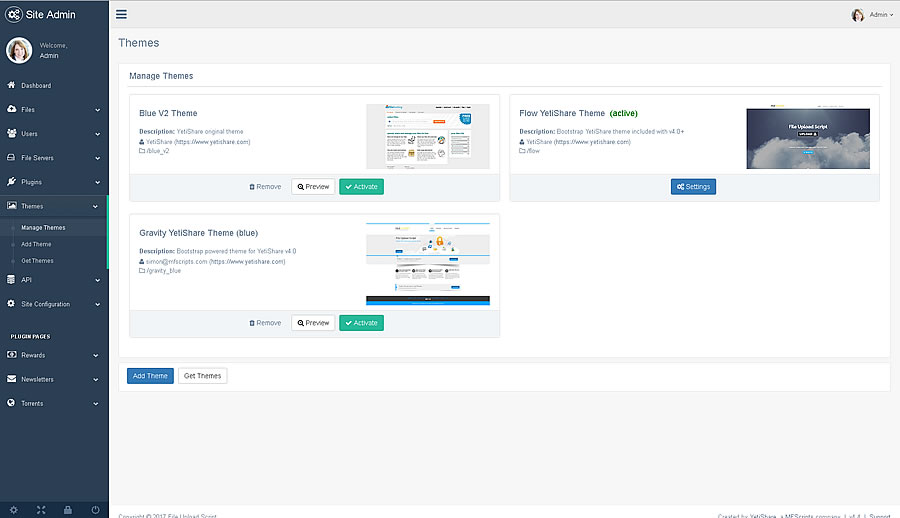Click the Support link in the footer
900x518 pixels.
(879, 516)
